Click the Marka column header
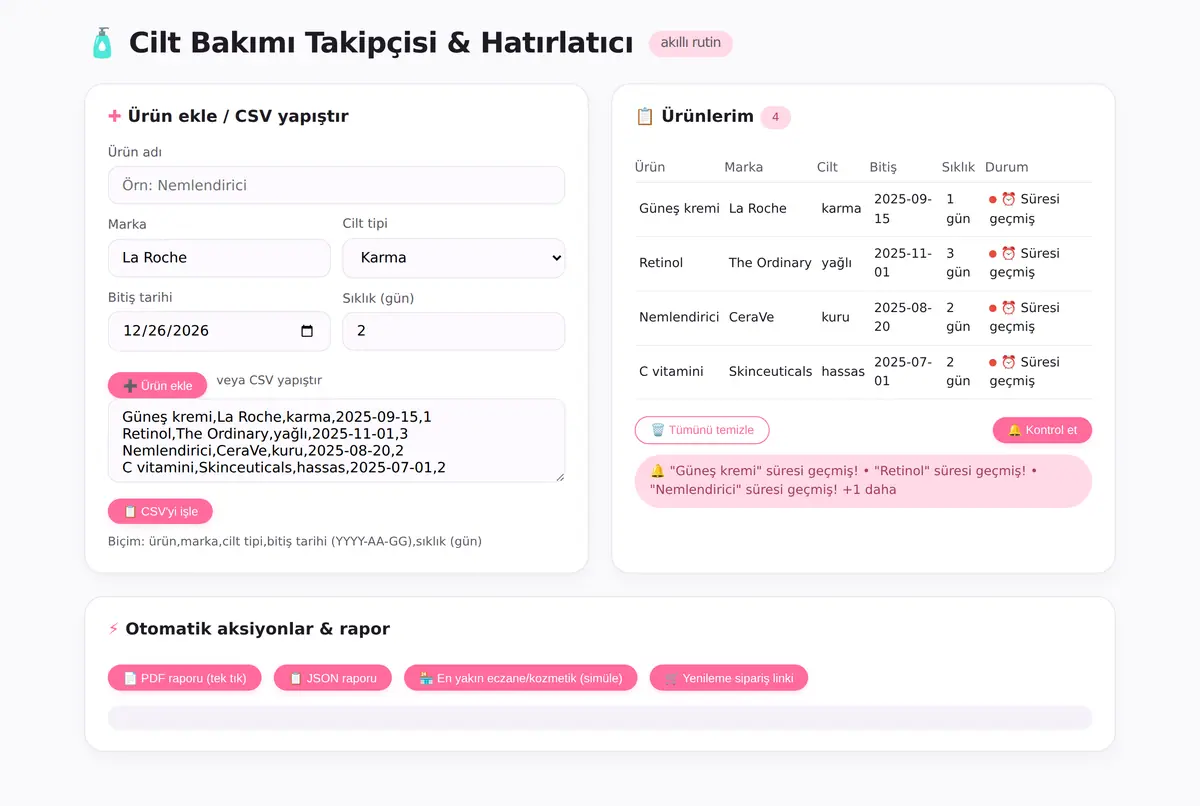Screen dimensions: 1200x806 tap(744, 167)
